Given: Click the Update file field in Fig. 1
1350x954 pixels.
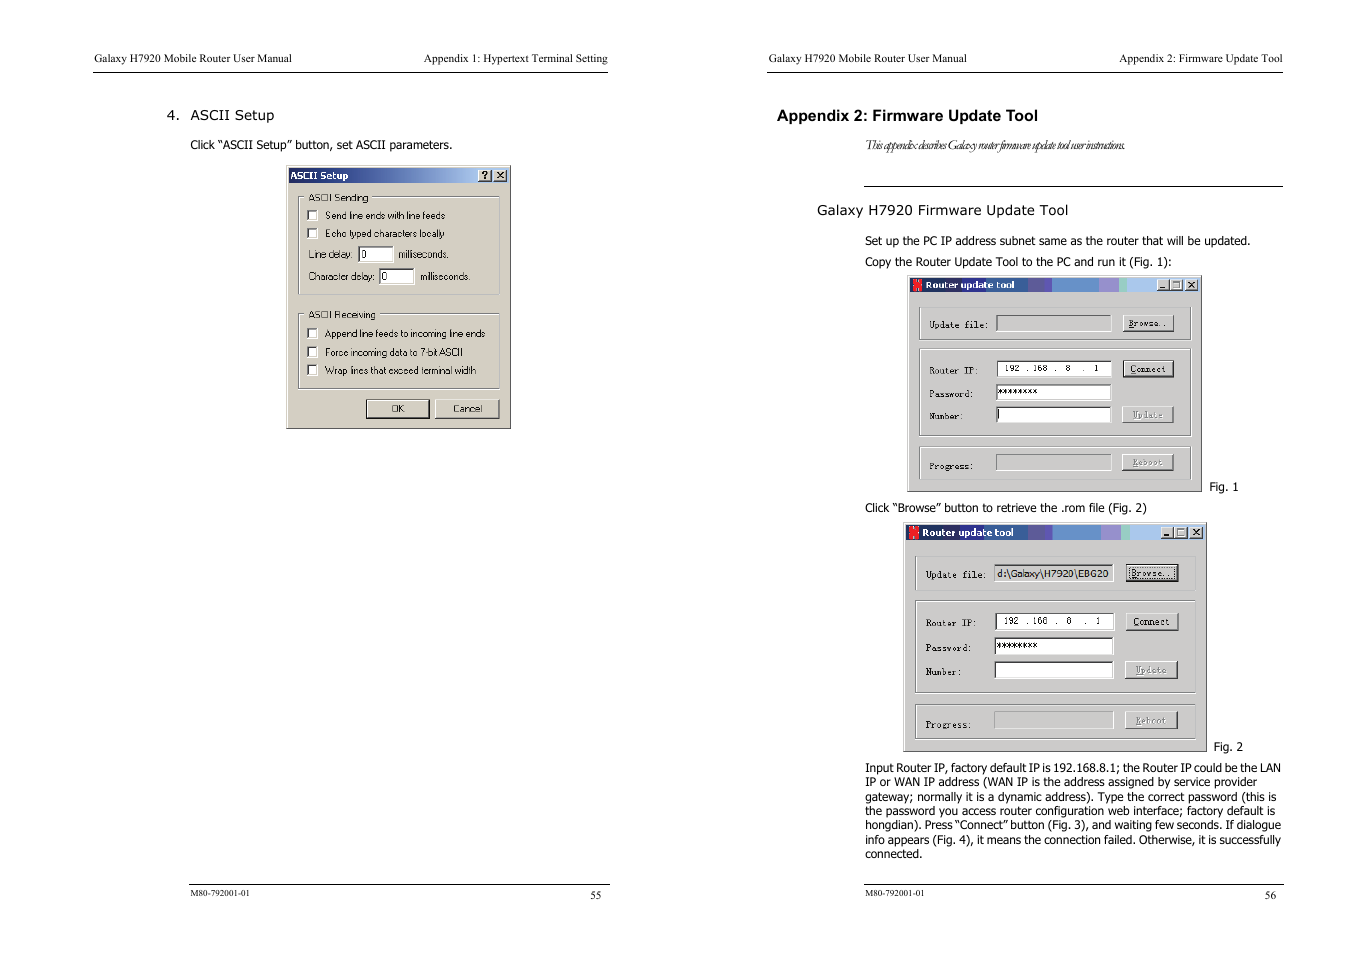Looking at the screenshot, I should pos(1054,323).
